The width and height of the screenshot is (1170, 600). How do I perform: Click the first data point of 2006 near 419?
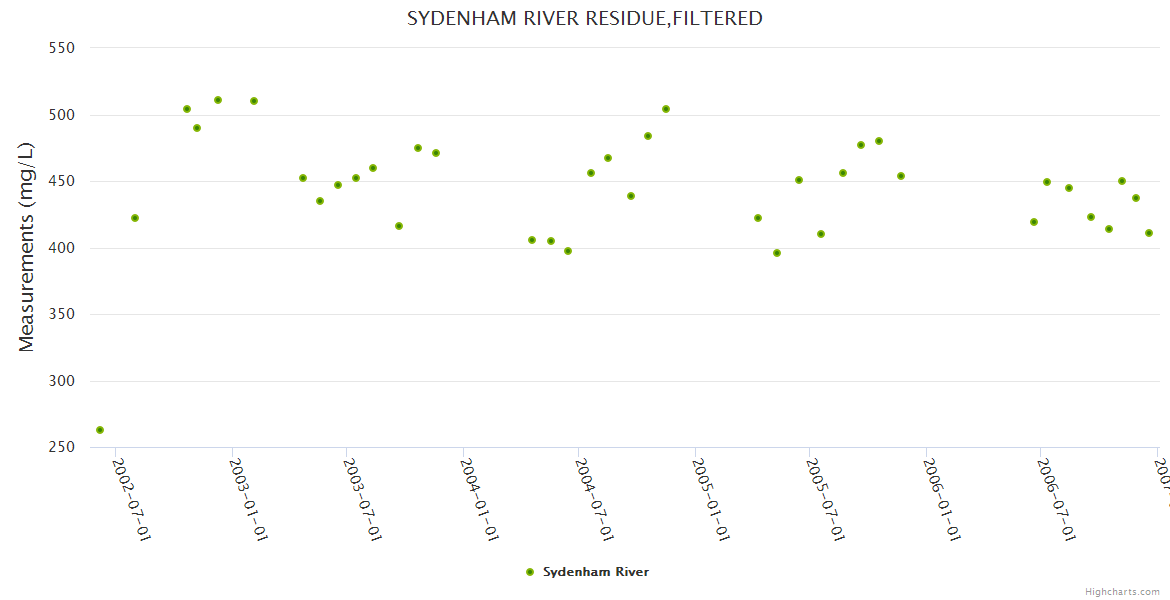point(1034,222)
